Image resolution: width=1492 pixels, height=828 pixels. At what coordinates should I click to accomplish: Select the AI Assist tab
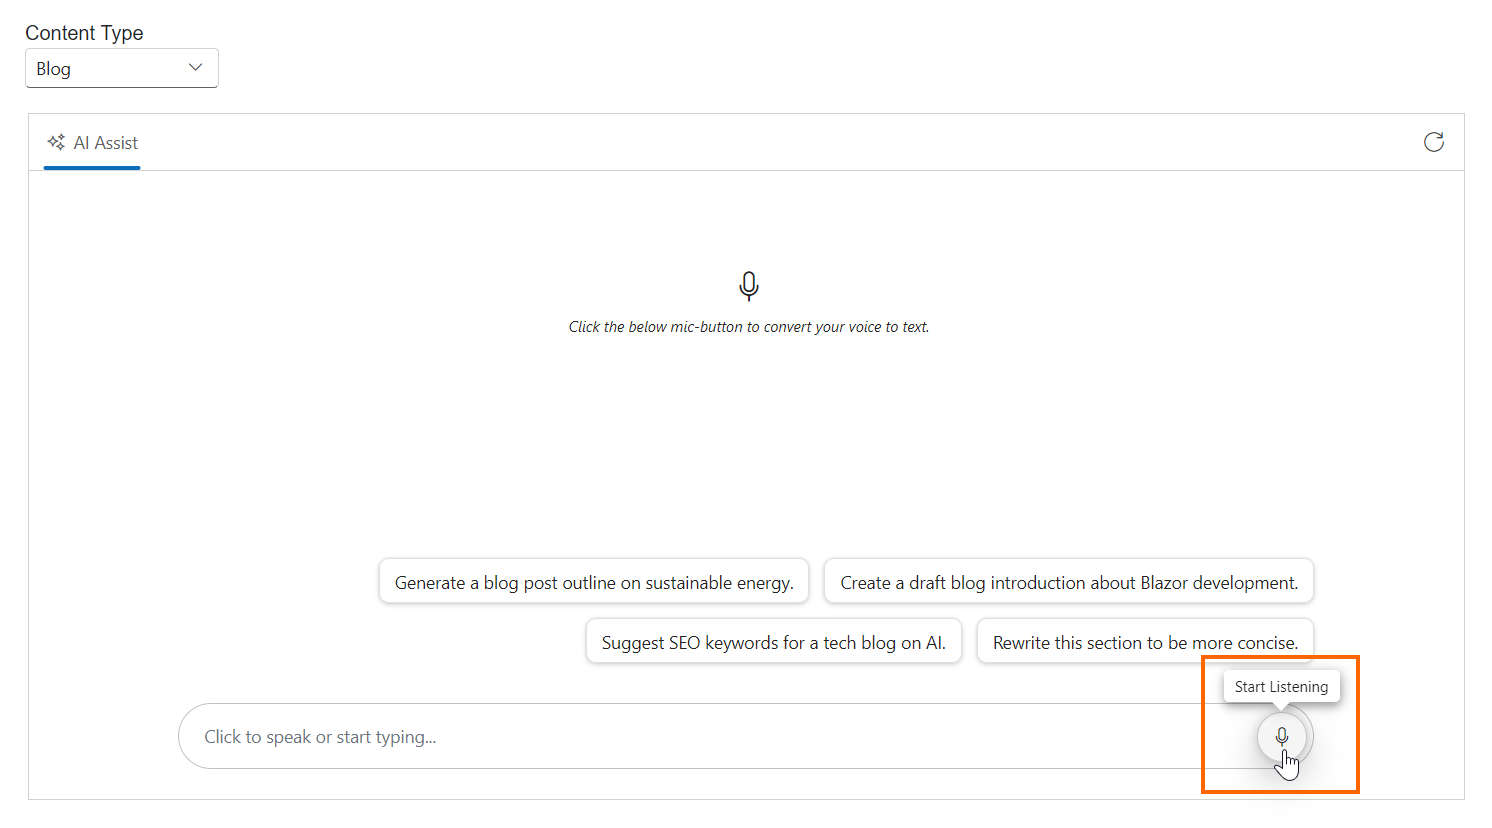coord(92,142)
